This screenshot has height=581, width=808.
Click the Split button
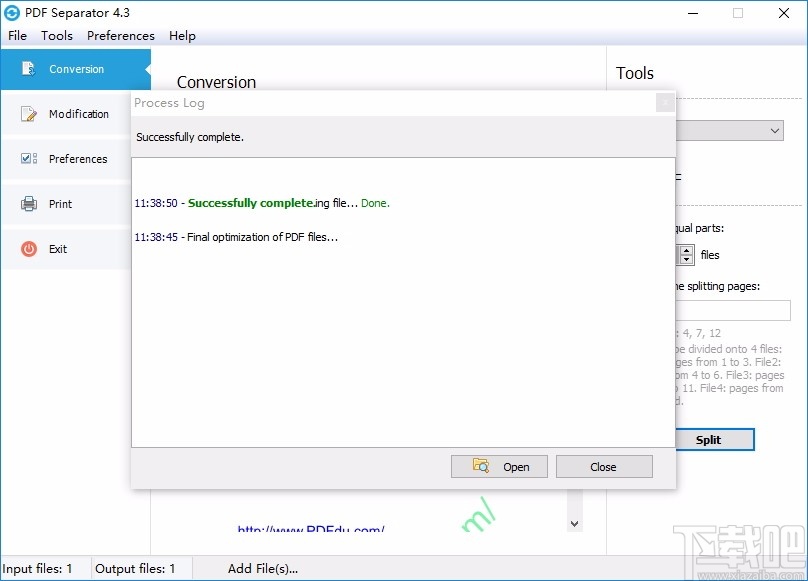tap(716, 439)
